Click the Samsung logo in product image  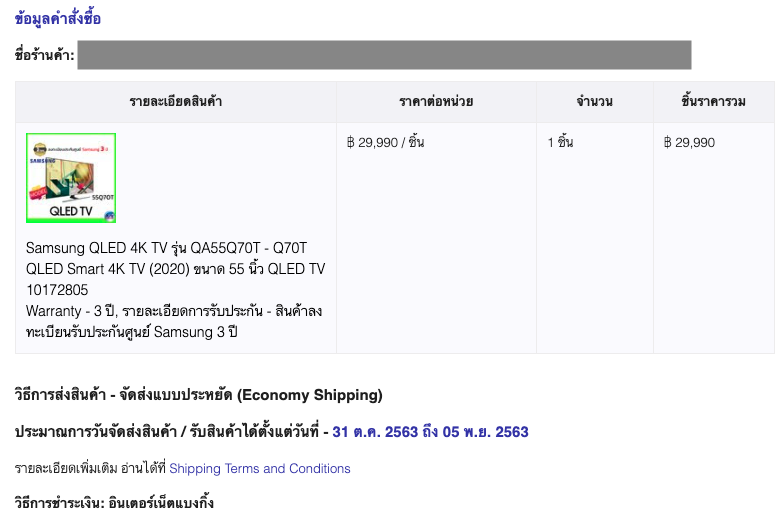coord(41,159)
